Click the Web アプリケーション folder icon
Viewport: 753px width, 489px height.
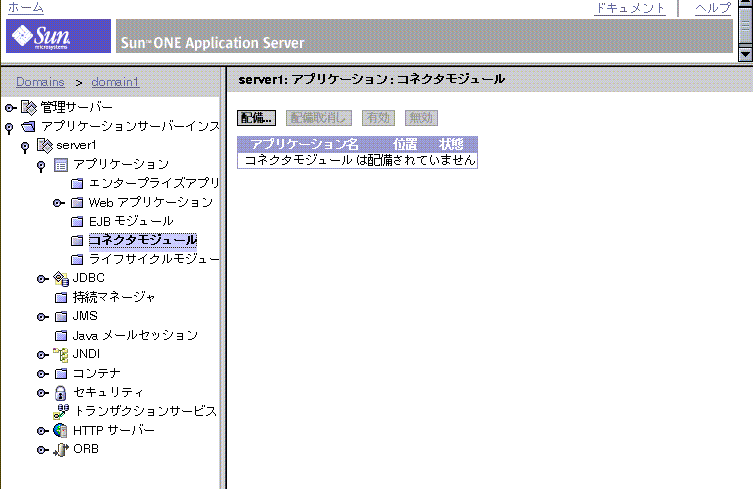[77, 203]
